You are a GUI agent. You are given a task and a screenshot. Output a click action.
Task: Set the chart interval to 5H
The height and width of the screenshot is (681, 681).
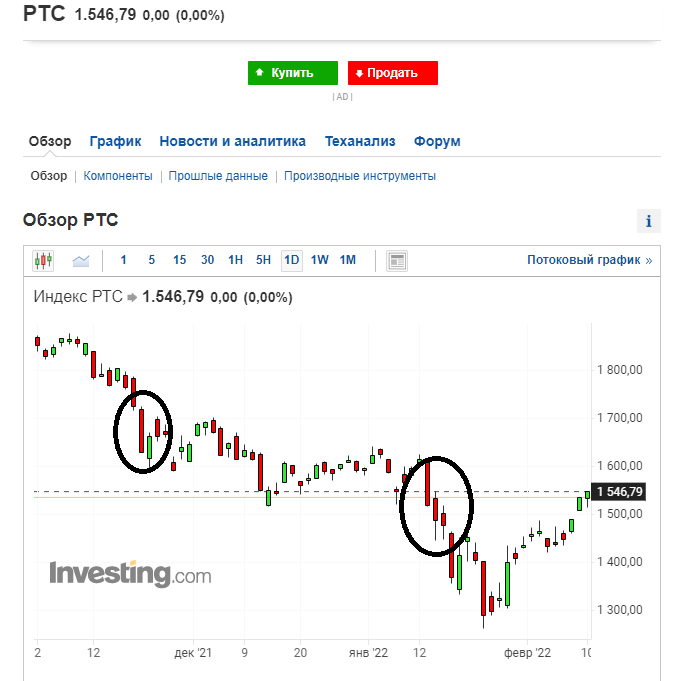tap(263, 260)
